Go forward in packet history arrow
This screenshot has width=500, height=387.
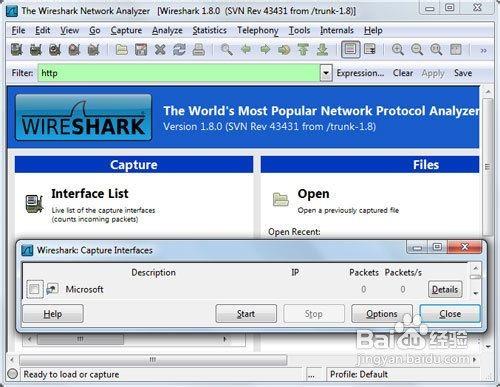pos(265,50)
